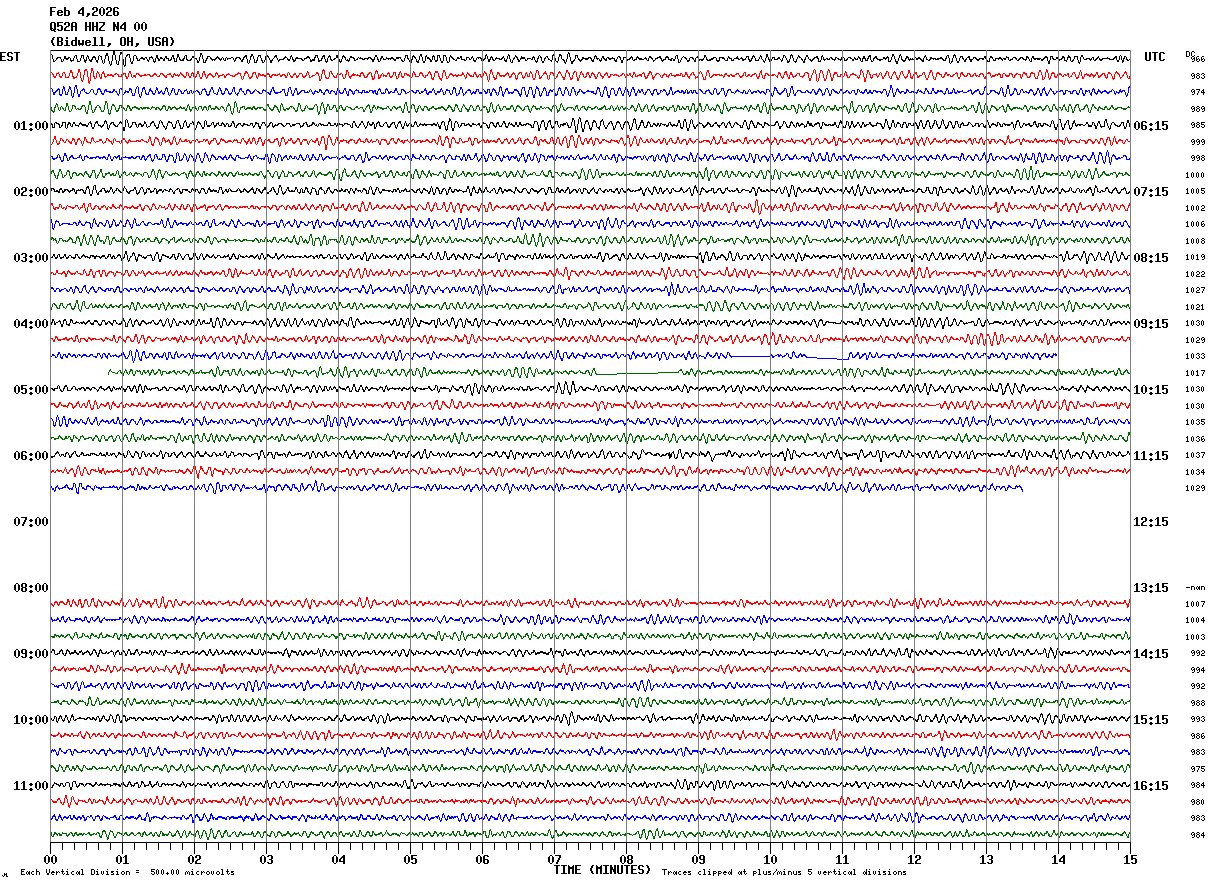Viewport: 1210px width, 886px height.
Task: Click the DC offset value "1027"
Action: click(1195, 290)
